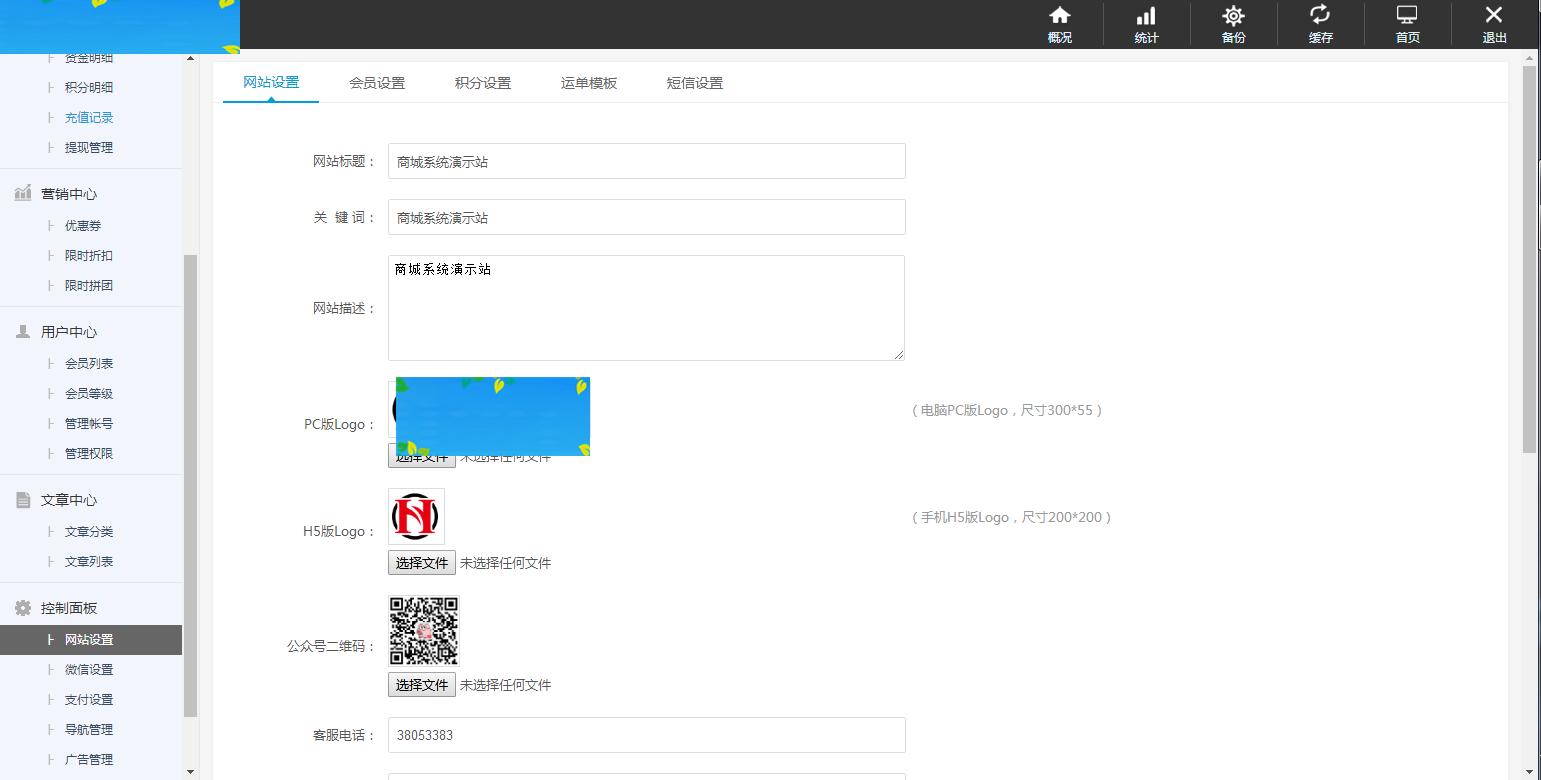The height and width of the screenshot is (780, 1541).
Task: Log out with the 退出 X icon
Action: point(1494,24)
